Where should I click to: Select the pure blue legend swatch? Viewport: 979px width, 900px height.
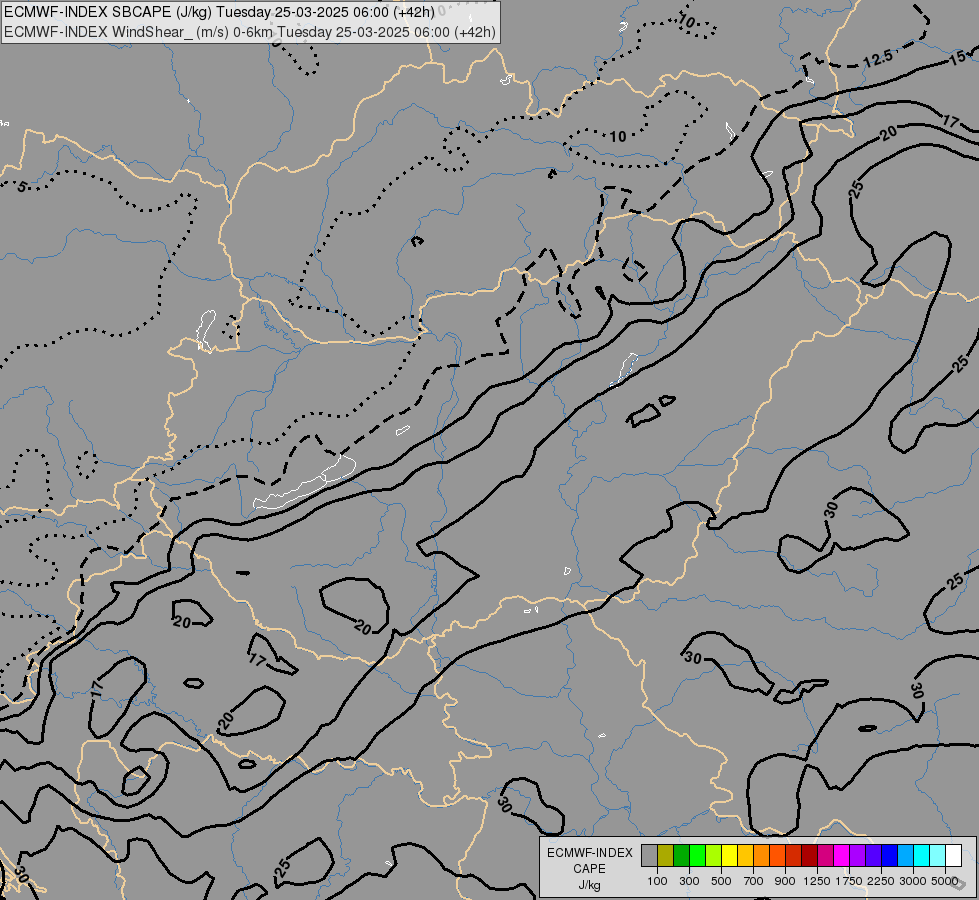890,855
